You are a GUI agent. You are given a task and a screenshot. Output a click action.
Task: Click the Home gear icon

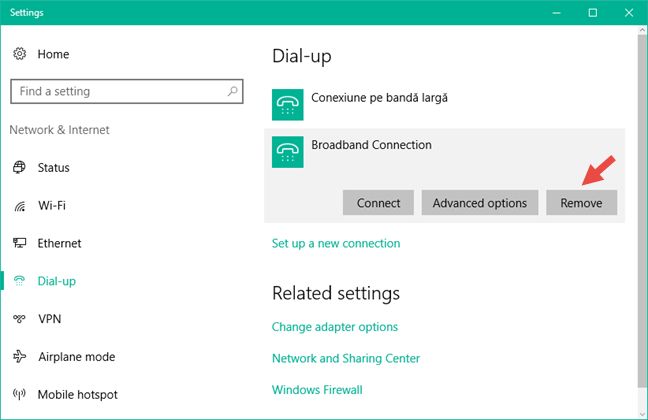19,54
